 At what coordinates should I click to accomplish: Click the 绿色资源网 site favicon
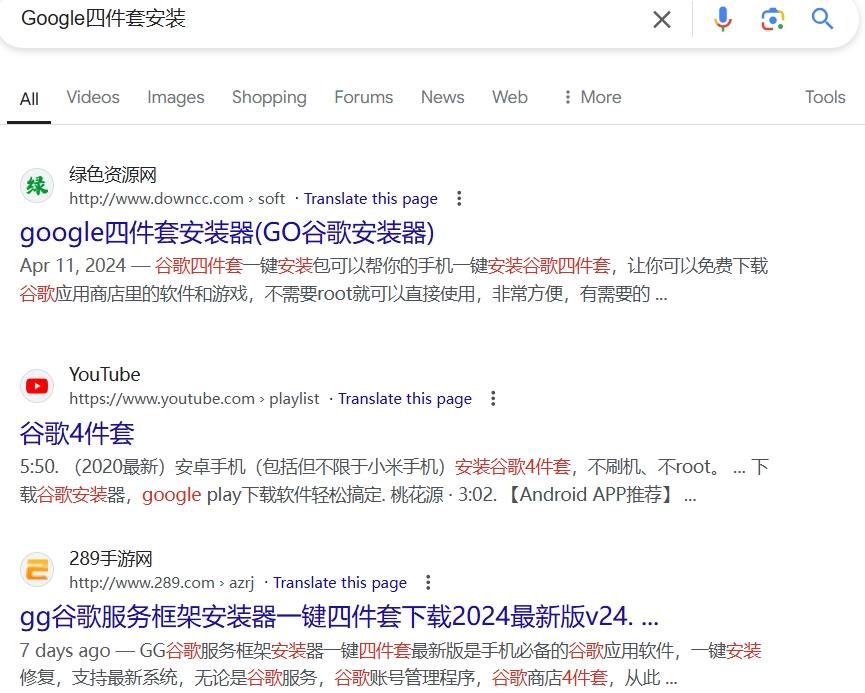pos(37,186)
